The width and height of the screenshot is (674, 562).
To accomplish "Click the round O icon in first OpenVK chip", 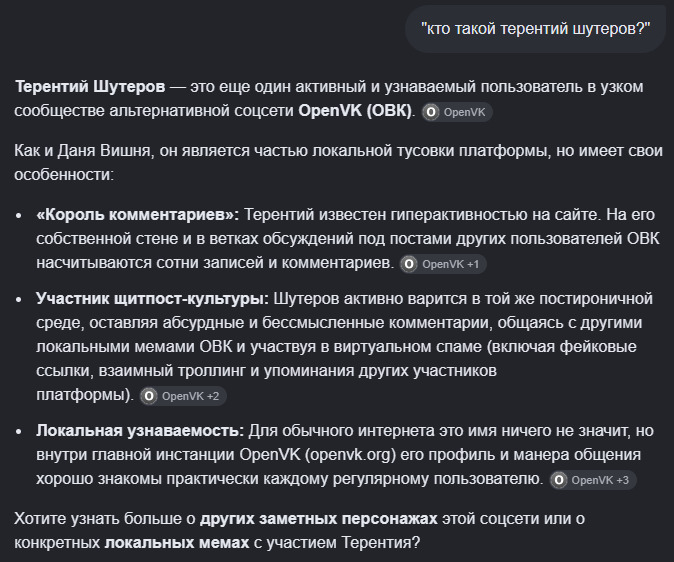I will click(x=430, y=112).
